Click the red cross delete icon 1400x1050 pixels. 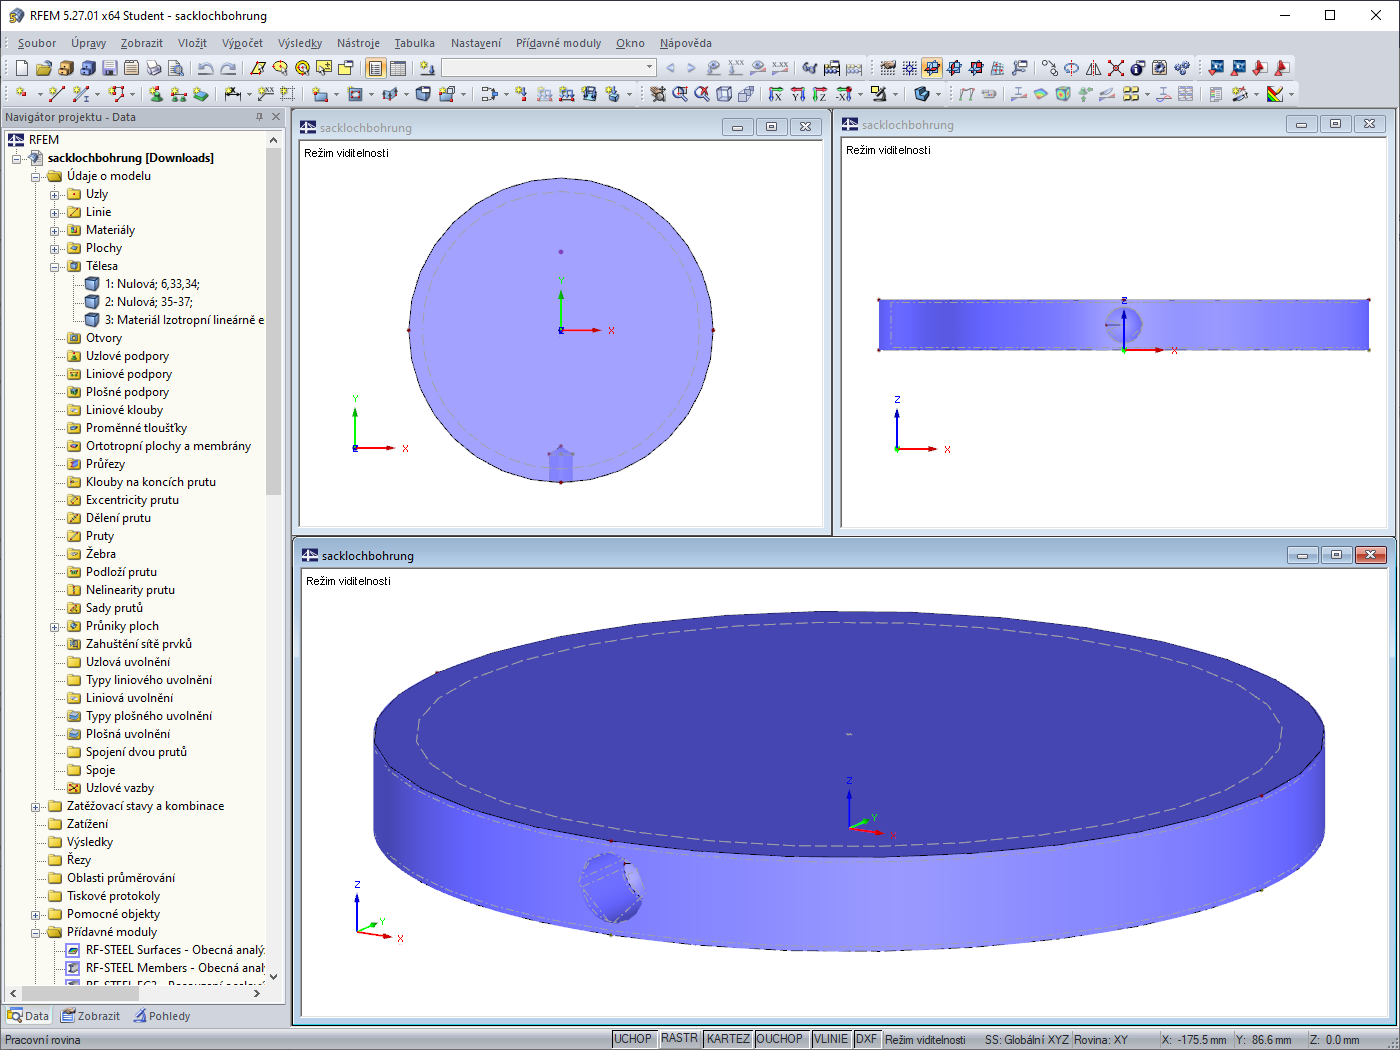[x=1115, y=68]
